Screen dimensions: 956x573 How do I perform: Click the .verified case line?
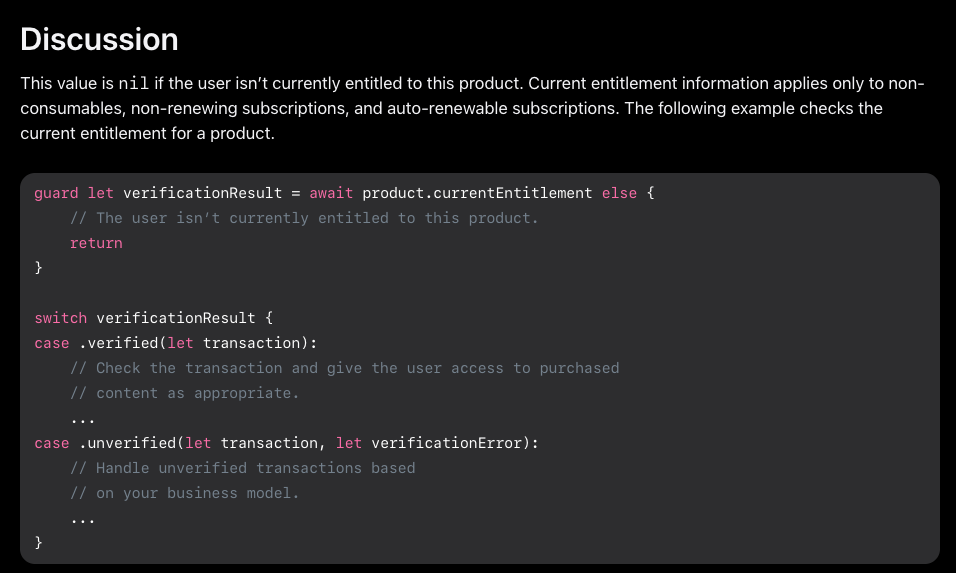(x=175, y=343)
